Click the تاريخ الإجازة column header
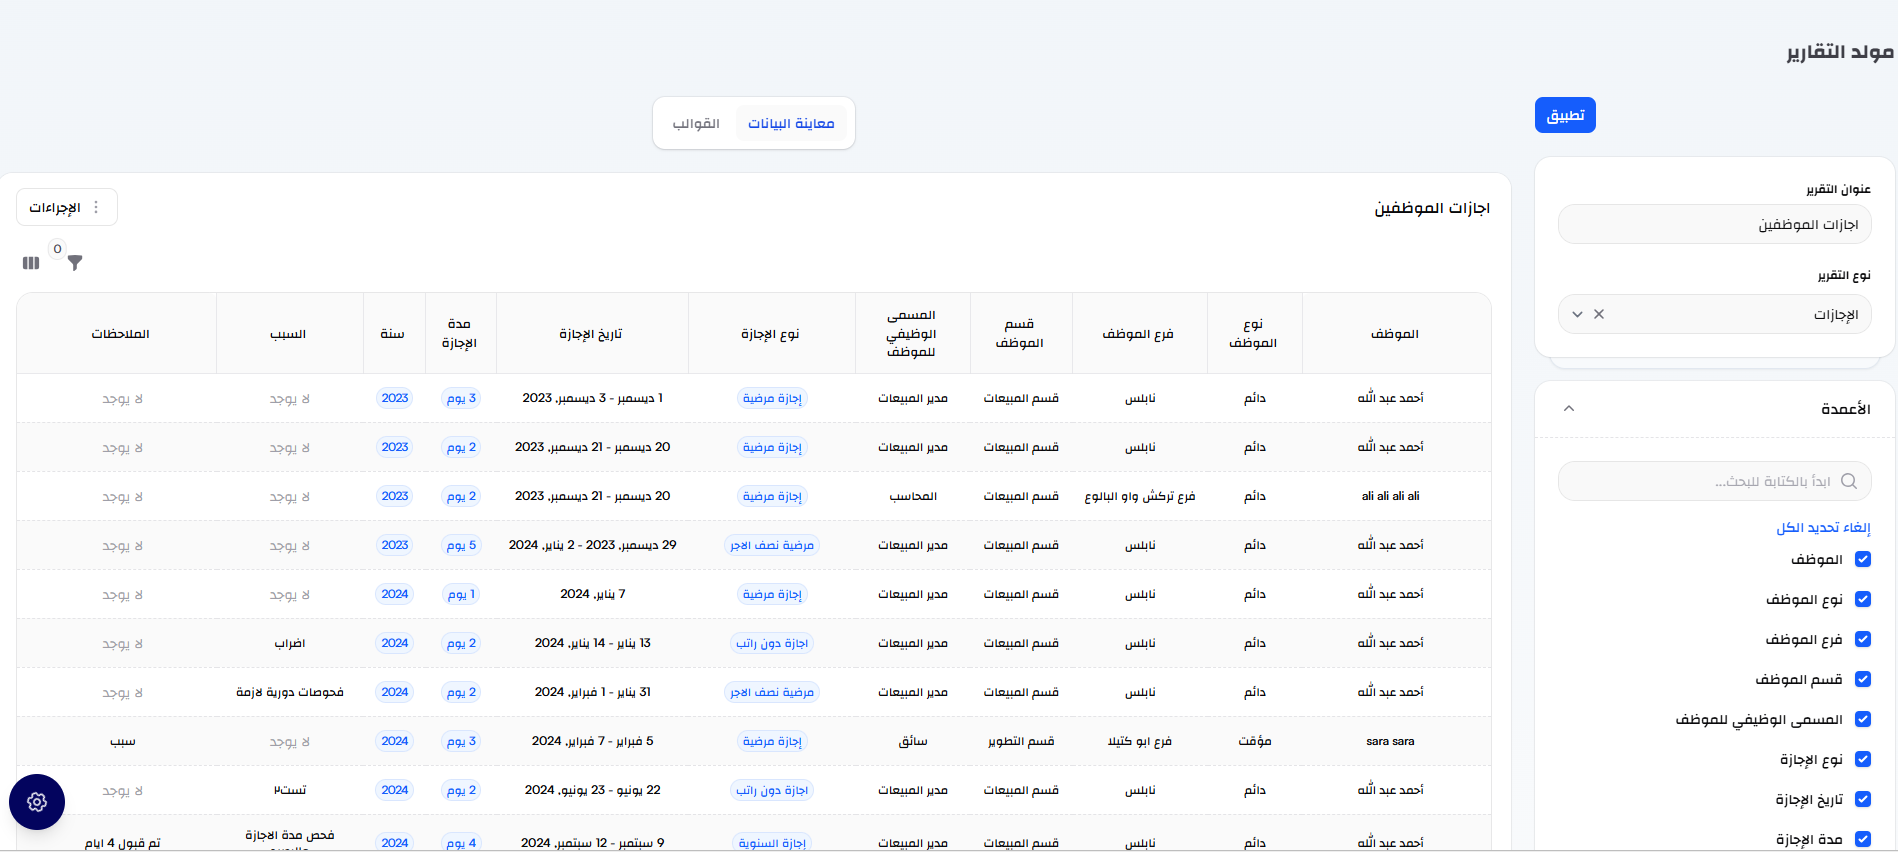 click(591, 334)
